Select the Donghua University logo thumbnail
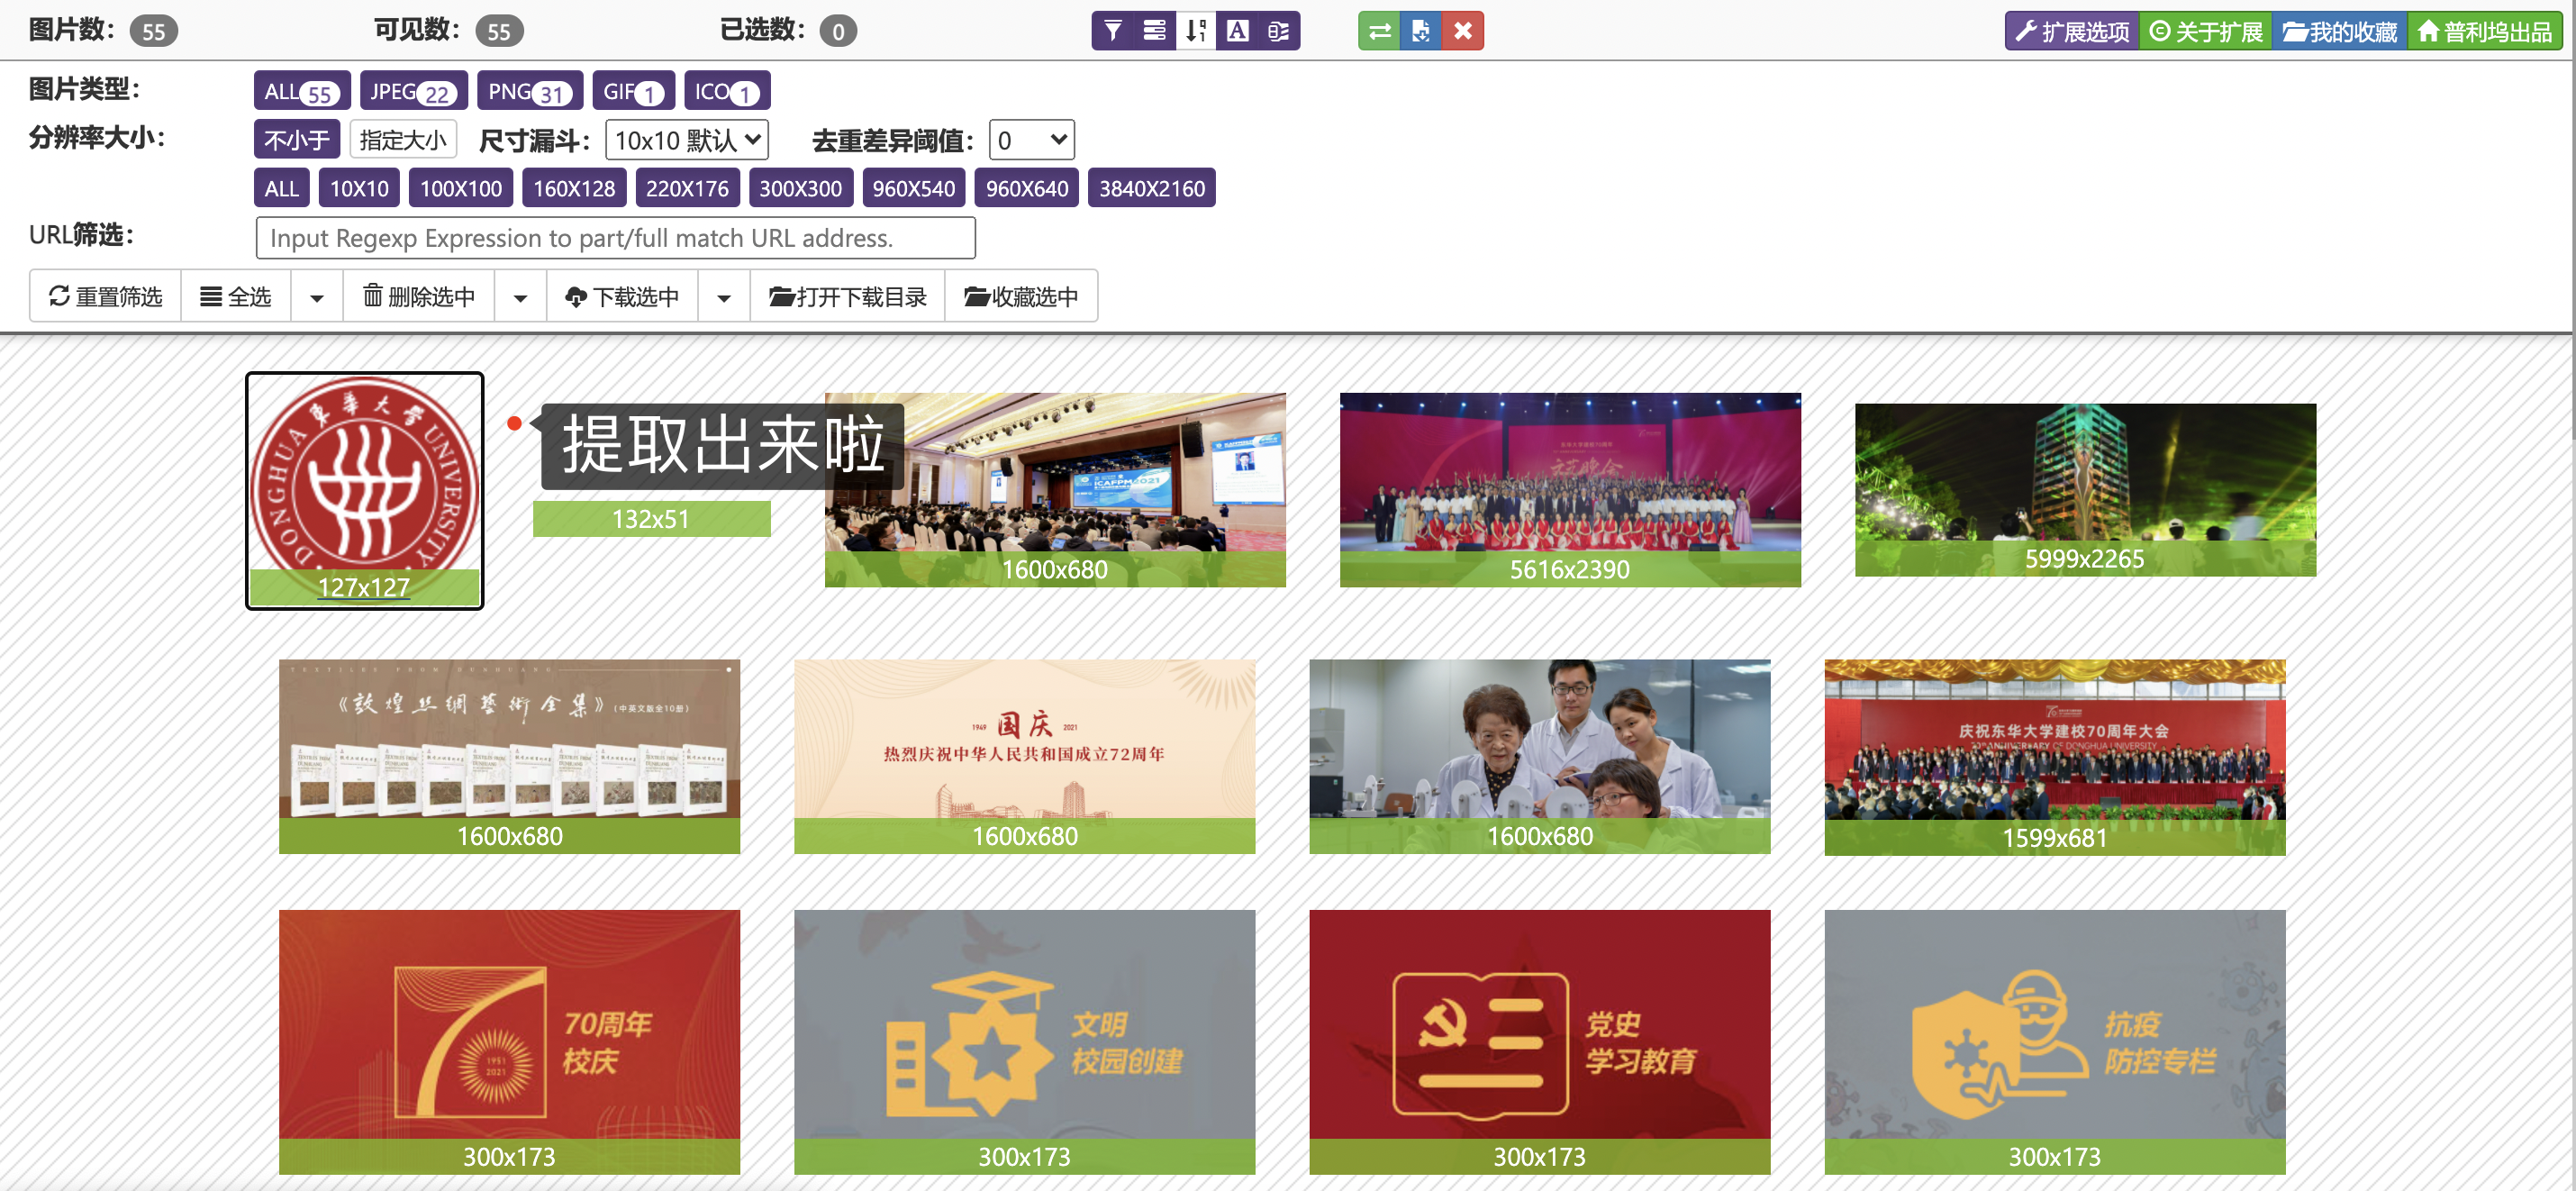This screenshot has height=1191, width=2576. click(x=365, y=491)
